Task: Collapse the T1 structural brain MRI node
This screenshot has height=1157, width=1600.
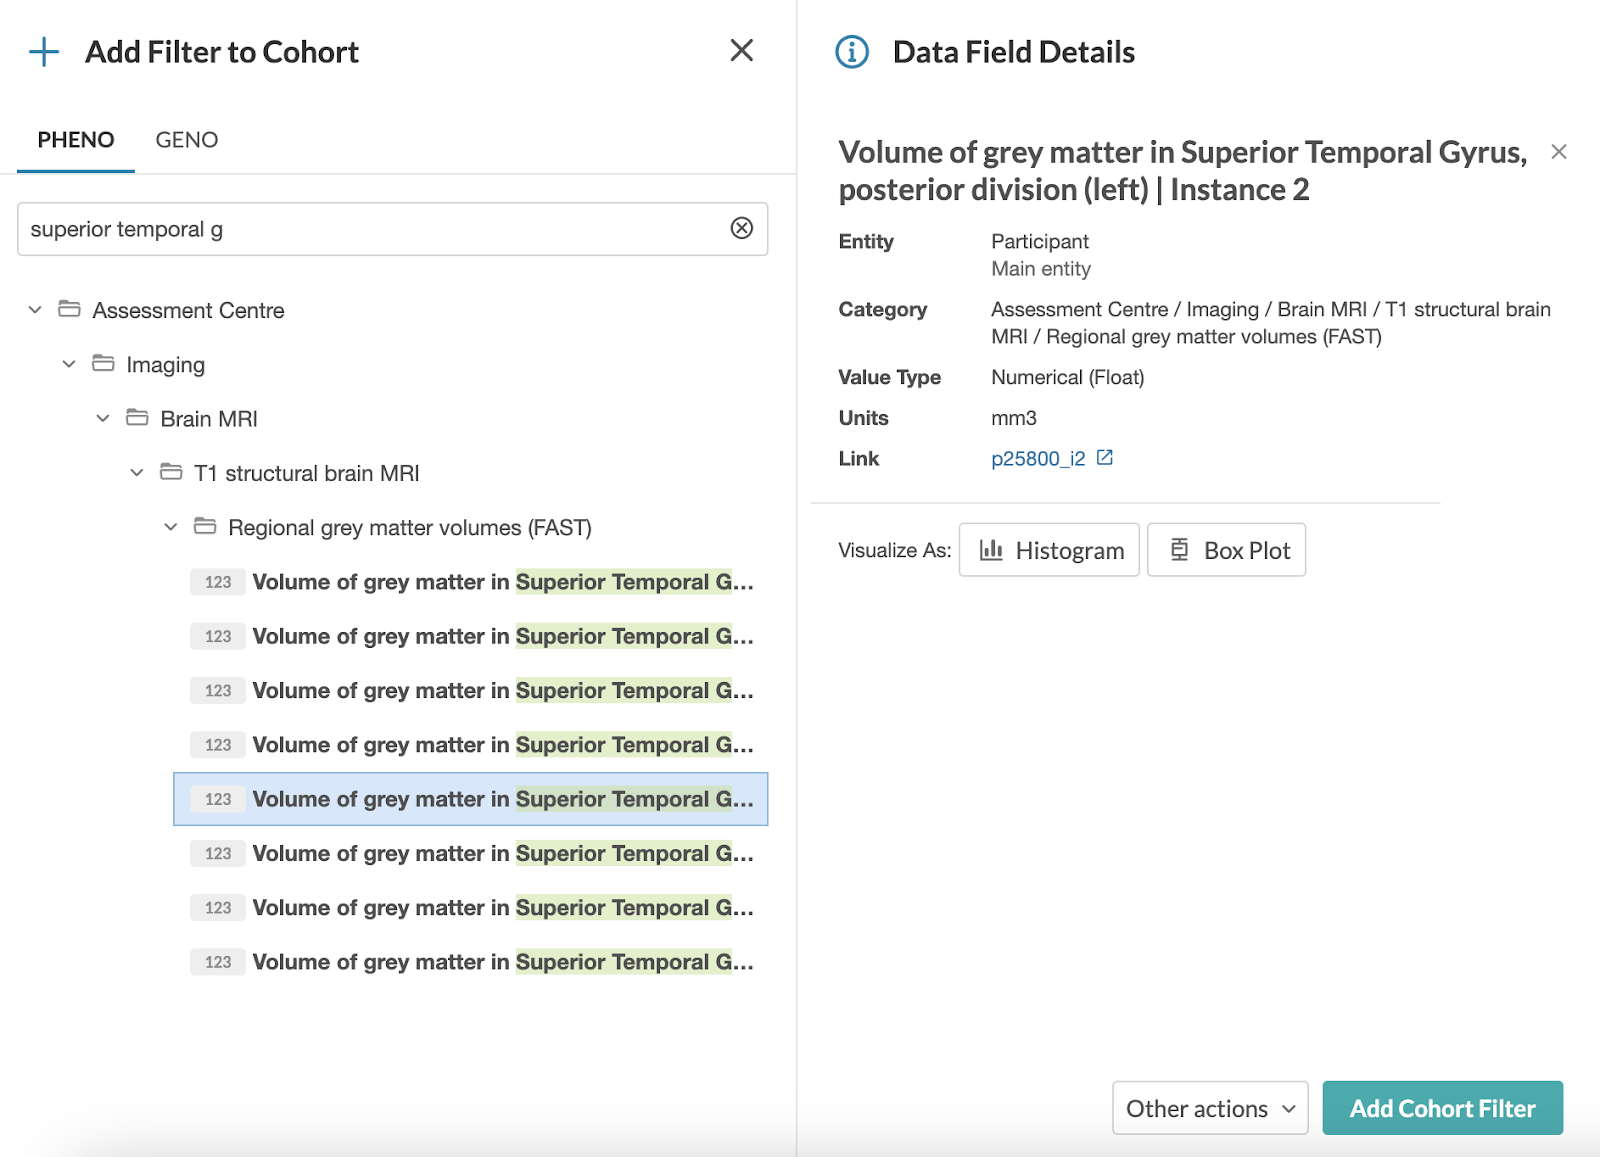Action: tap(137, 473)
